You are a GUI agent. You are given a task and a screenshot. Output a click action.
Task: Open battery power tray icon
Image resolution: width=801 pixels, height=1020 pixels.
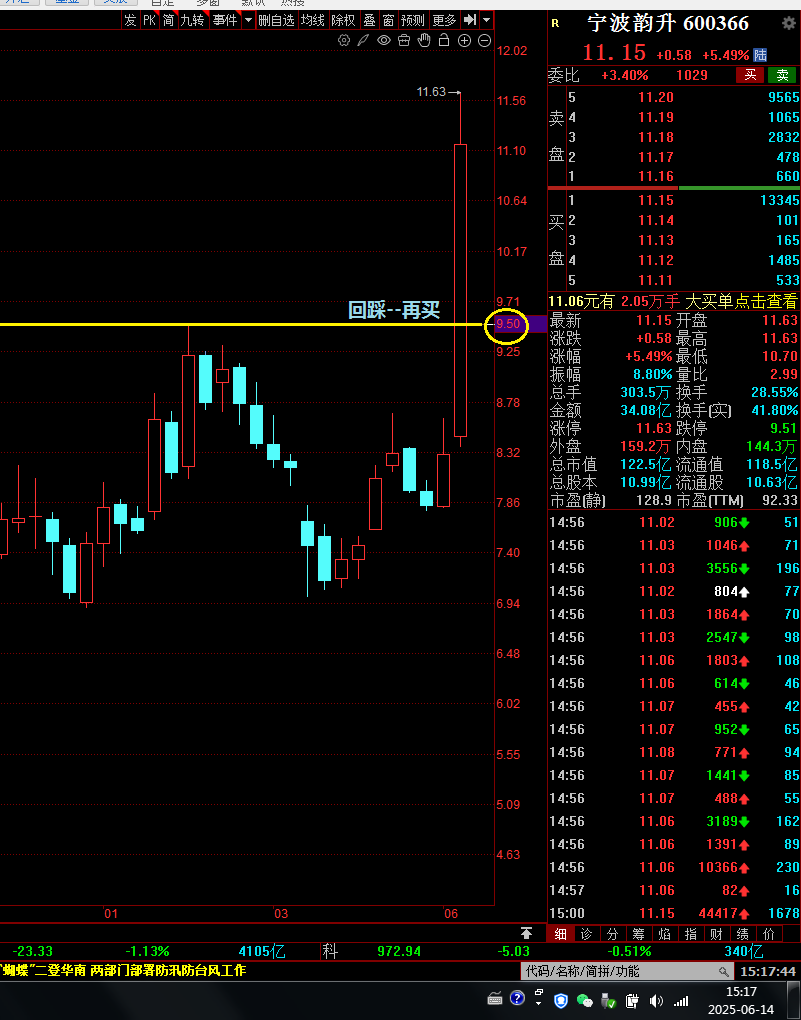click(631, 1000)
